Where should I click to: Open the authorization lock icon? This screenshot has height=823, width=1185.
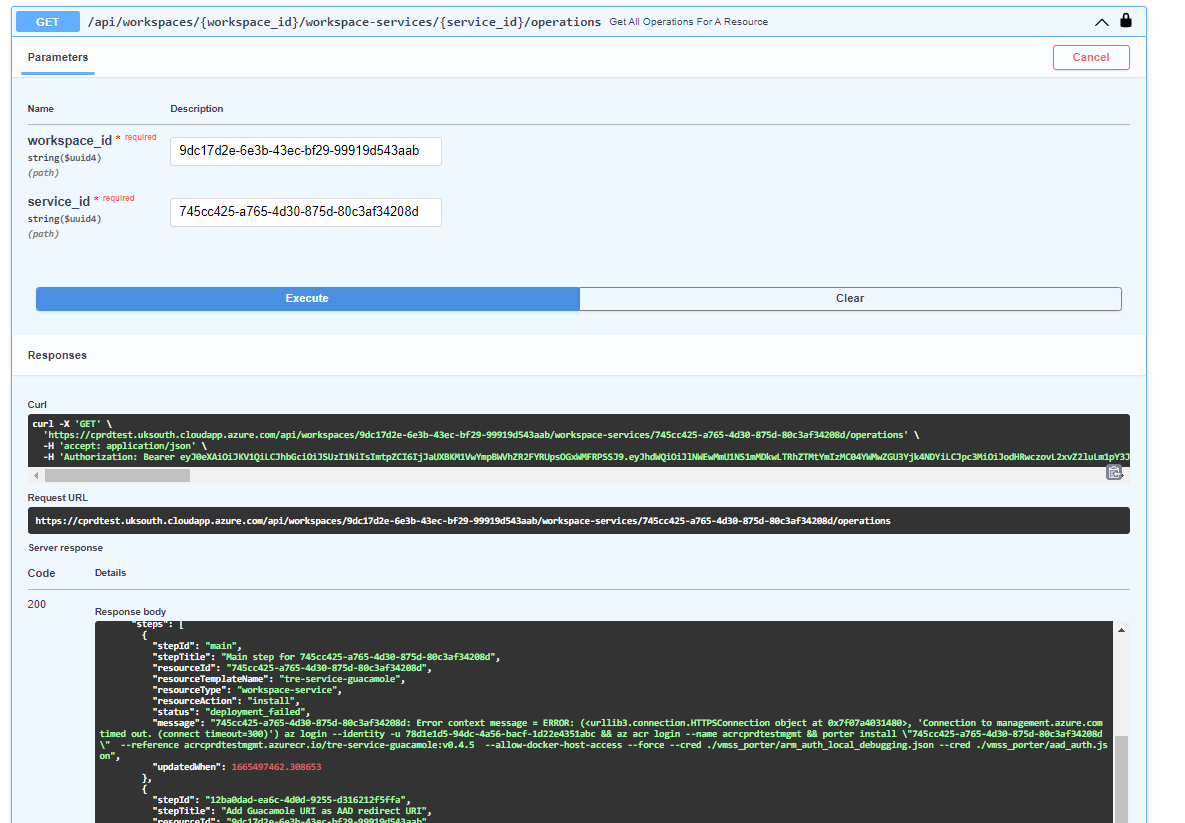click(1125, 21)
